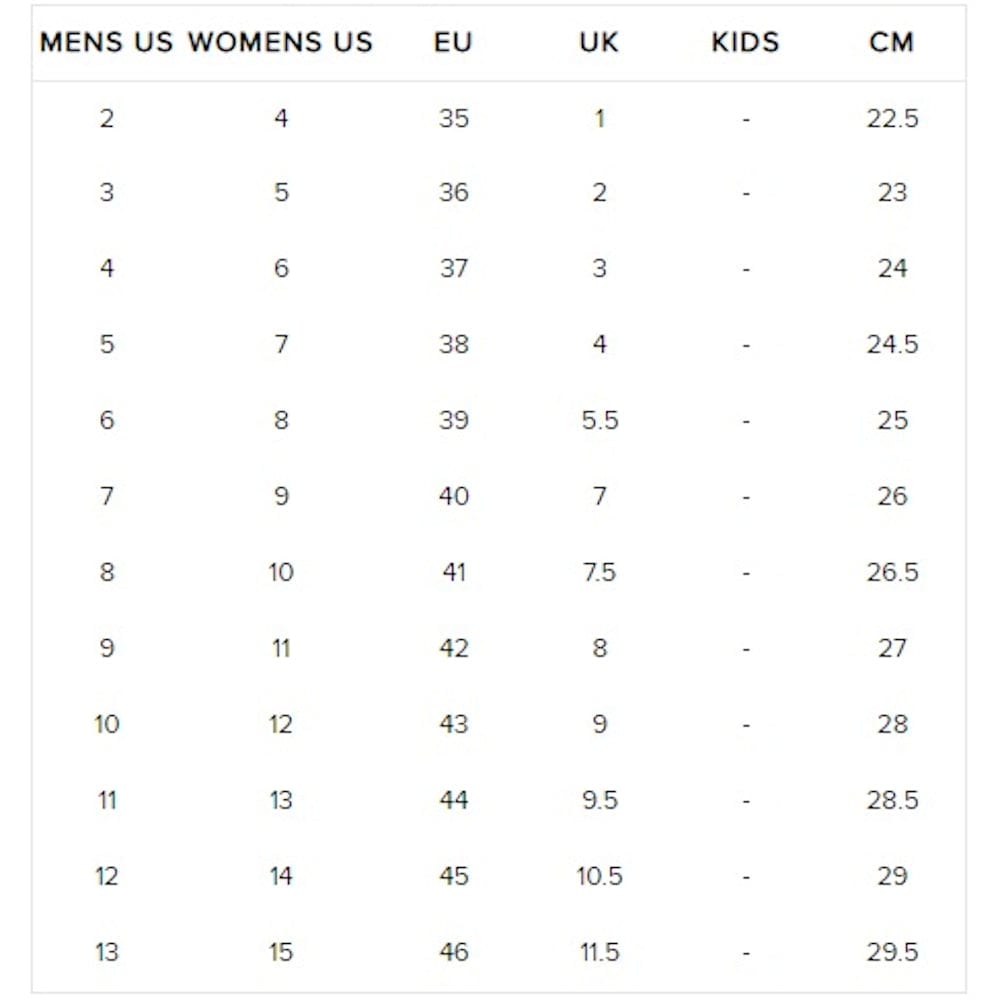Image resolution: width=1000 pixels, height=1000 pixels.
Task: Click Mens US size 2 cell
Action: [x=106, y=118]
